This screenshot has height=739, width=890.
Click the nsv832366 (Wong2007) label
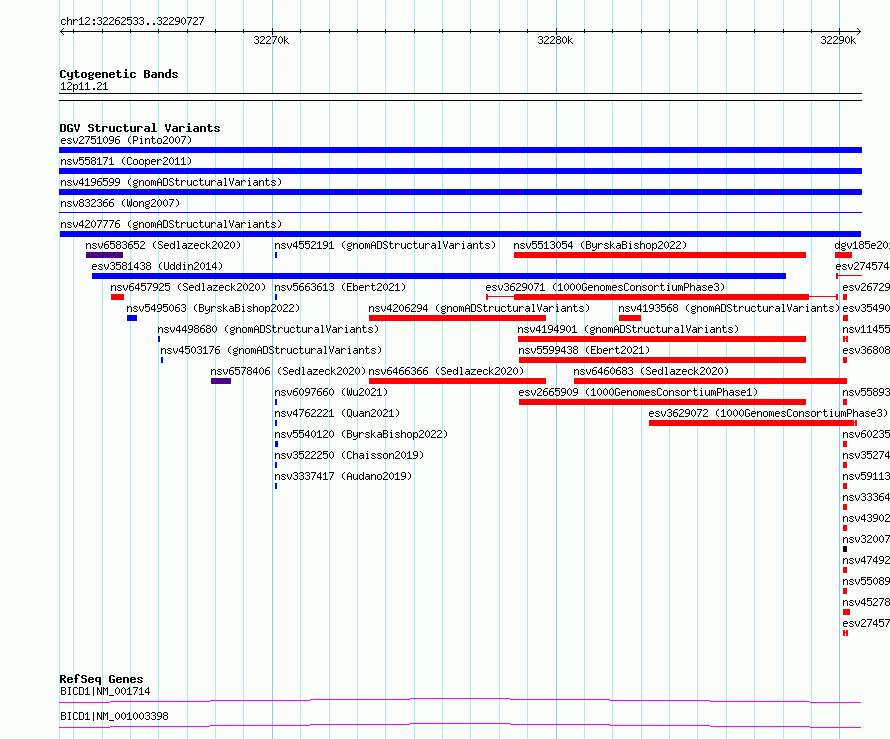(x=120, y=203)
